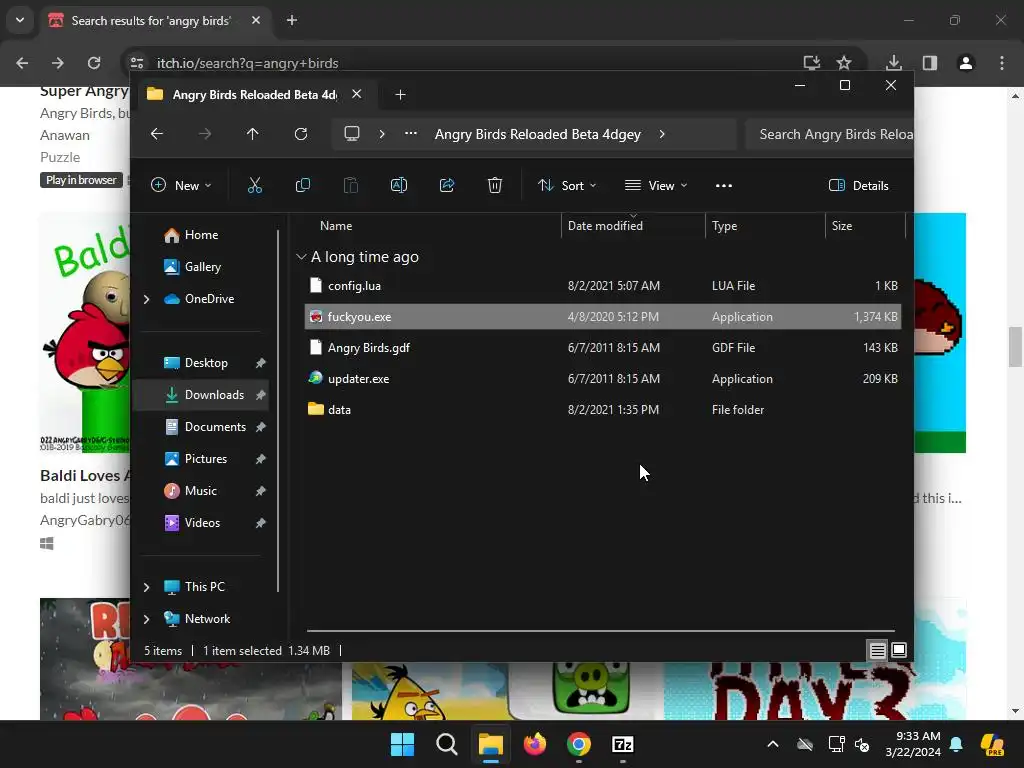This screenshot has height=768, width=1024.
Task: Expand This PC in navigation pane
Action: point(146,587)
